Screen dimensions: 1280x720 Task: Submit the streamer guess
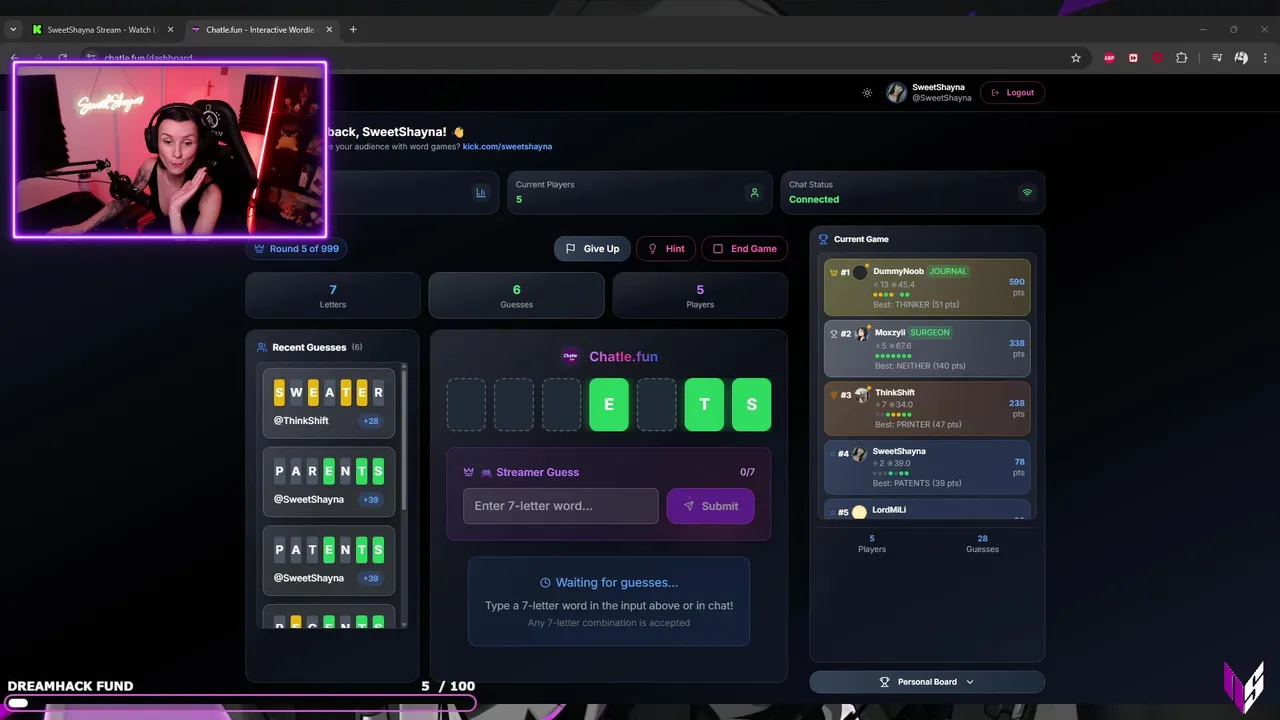pyautogui.click(x=710, y=506)
